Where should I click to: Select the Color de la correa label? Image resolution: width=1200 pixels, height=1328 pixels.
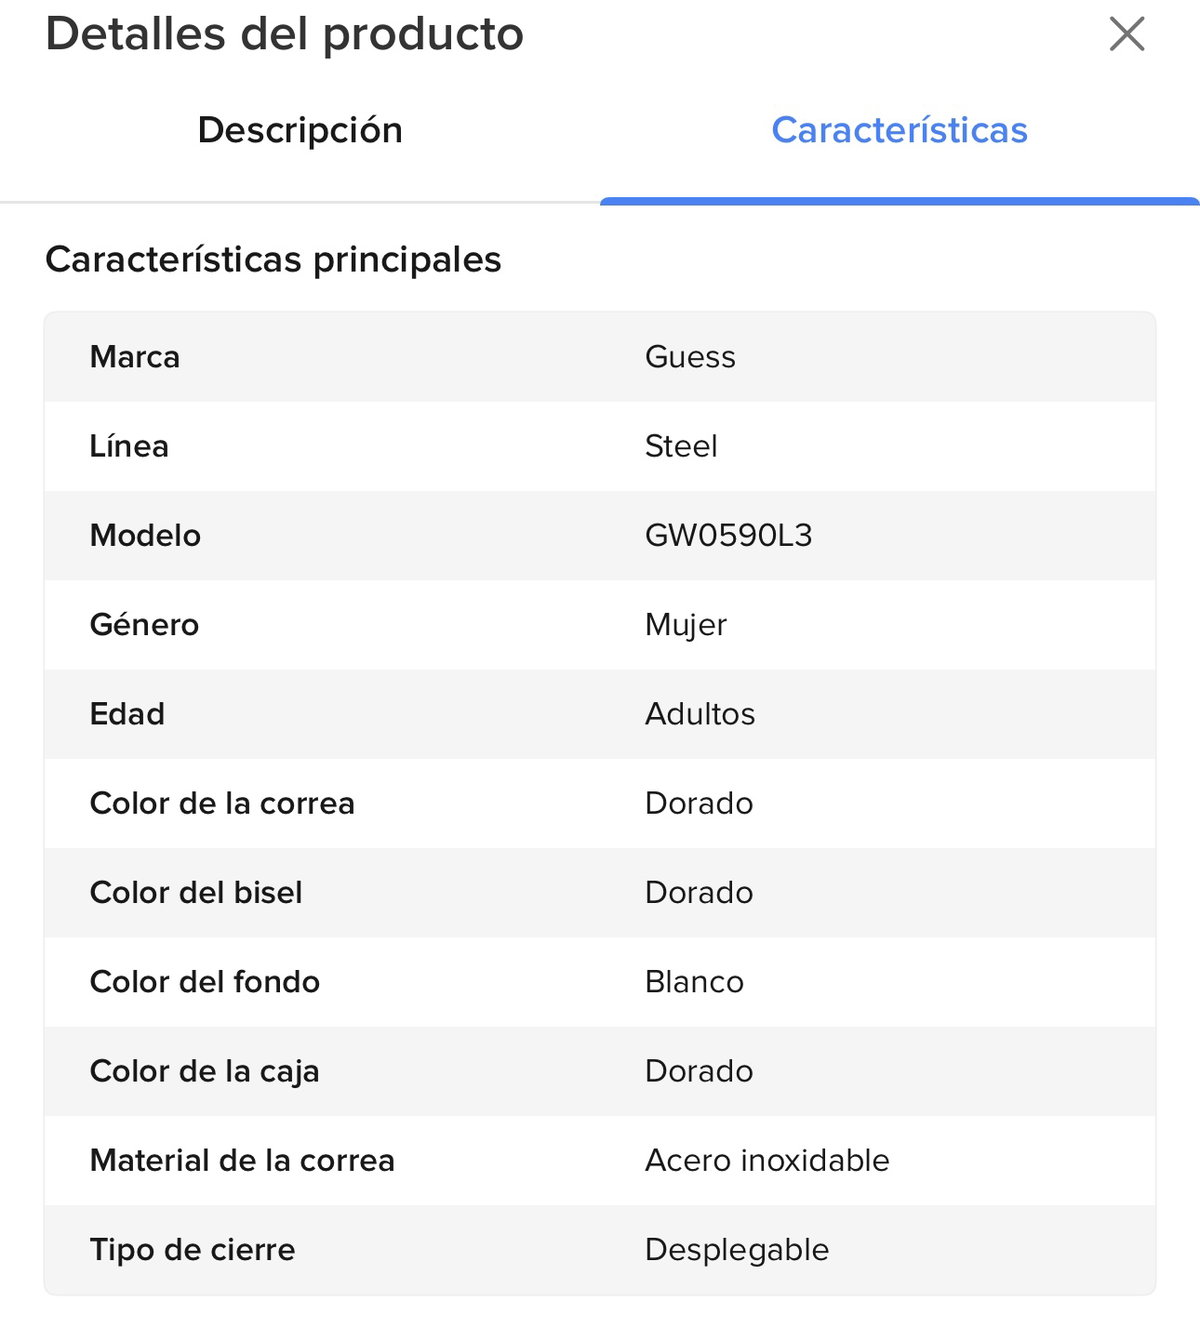222,803
